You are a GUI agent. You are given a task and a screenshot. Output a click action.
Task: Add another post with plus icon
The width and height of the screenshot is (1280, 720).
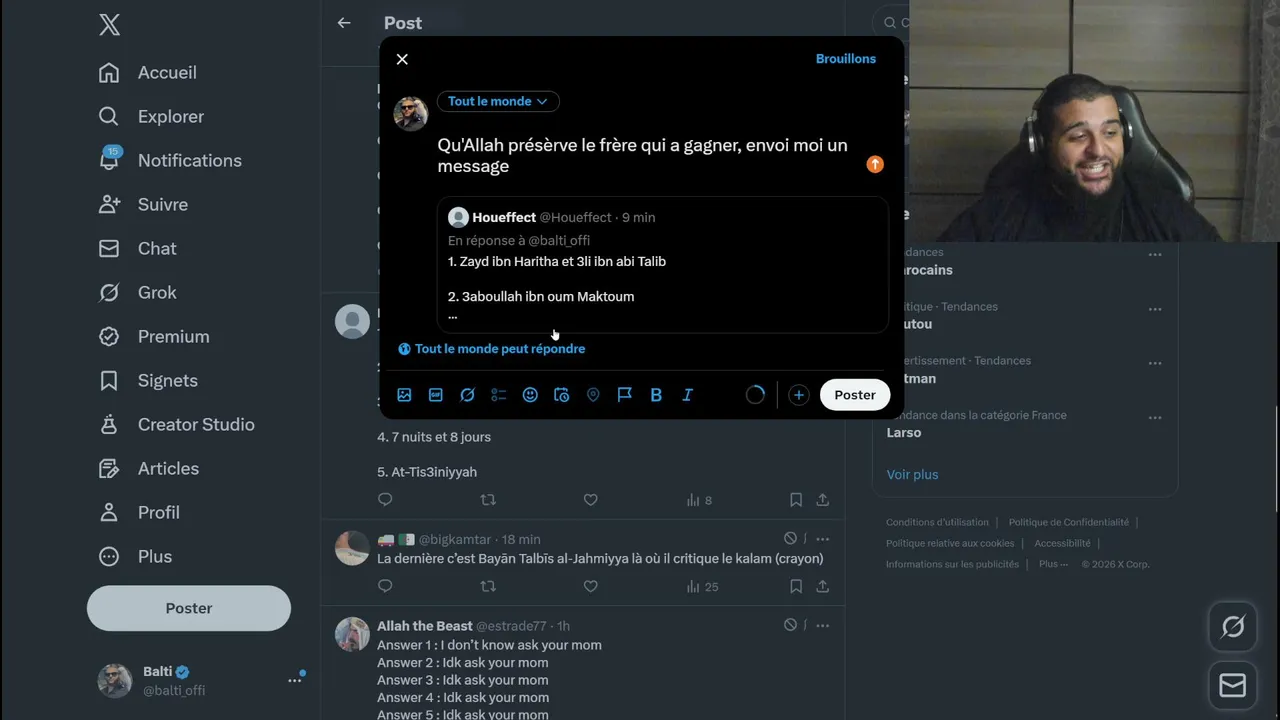[798, 395]
